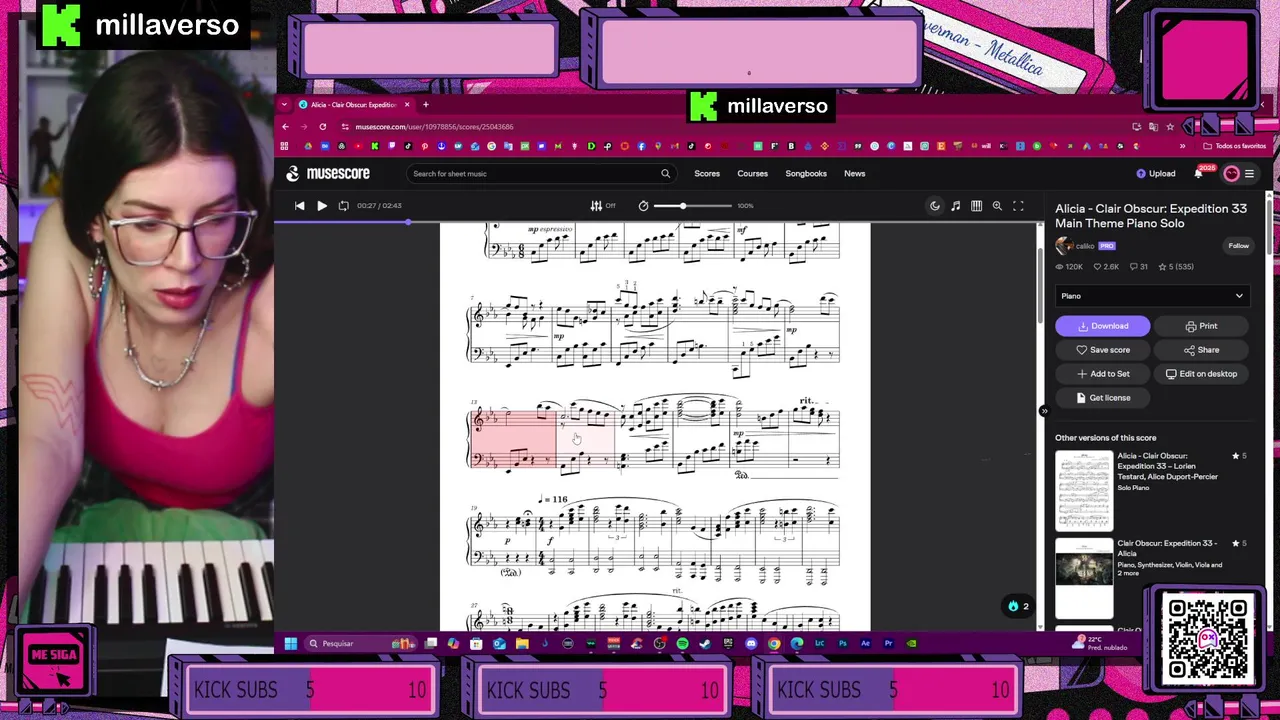Seek on the purple playback progress bar
The height and width of the screenshot is (720, 1280).
tap(658, 221)
